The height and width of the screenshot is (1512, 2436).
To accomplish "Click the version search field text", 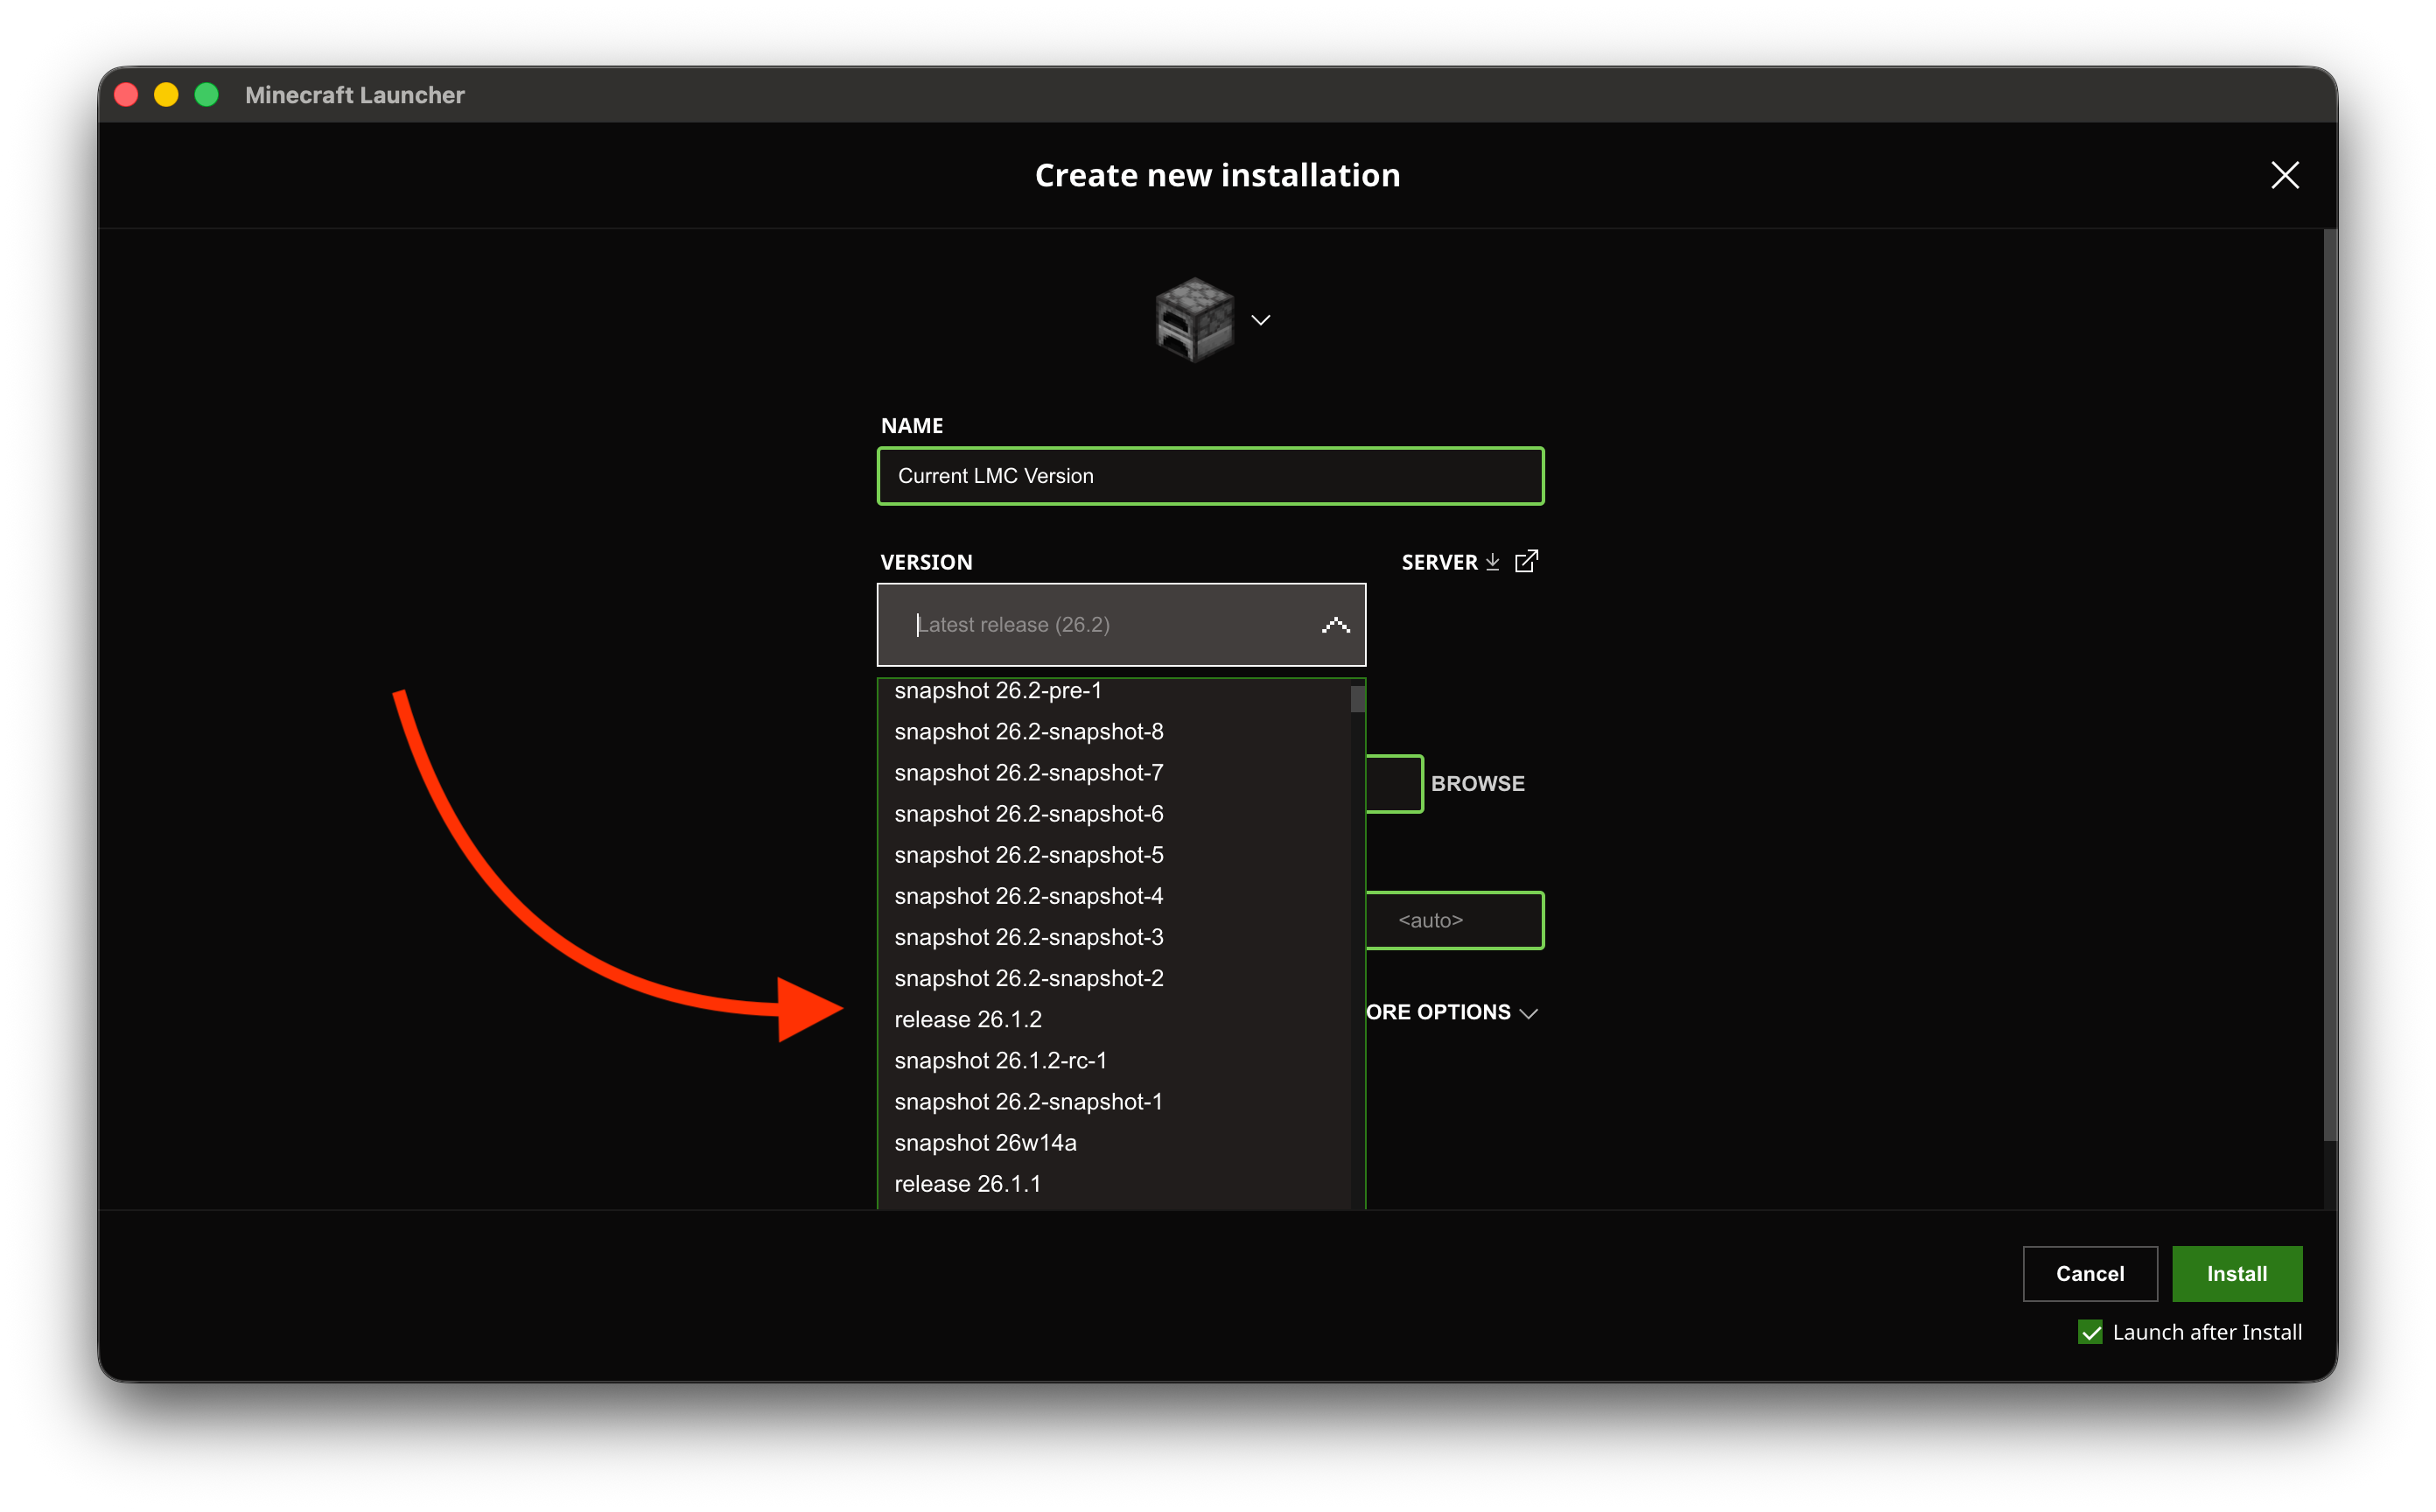I will click(x=1012, y=625).
